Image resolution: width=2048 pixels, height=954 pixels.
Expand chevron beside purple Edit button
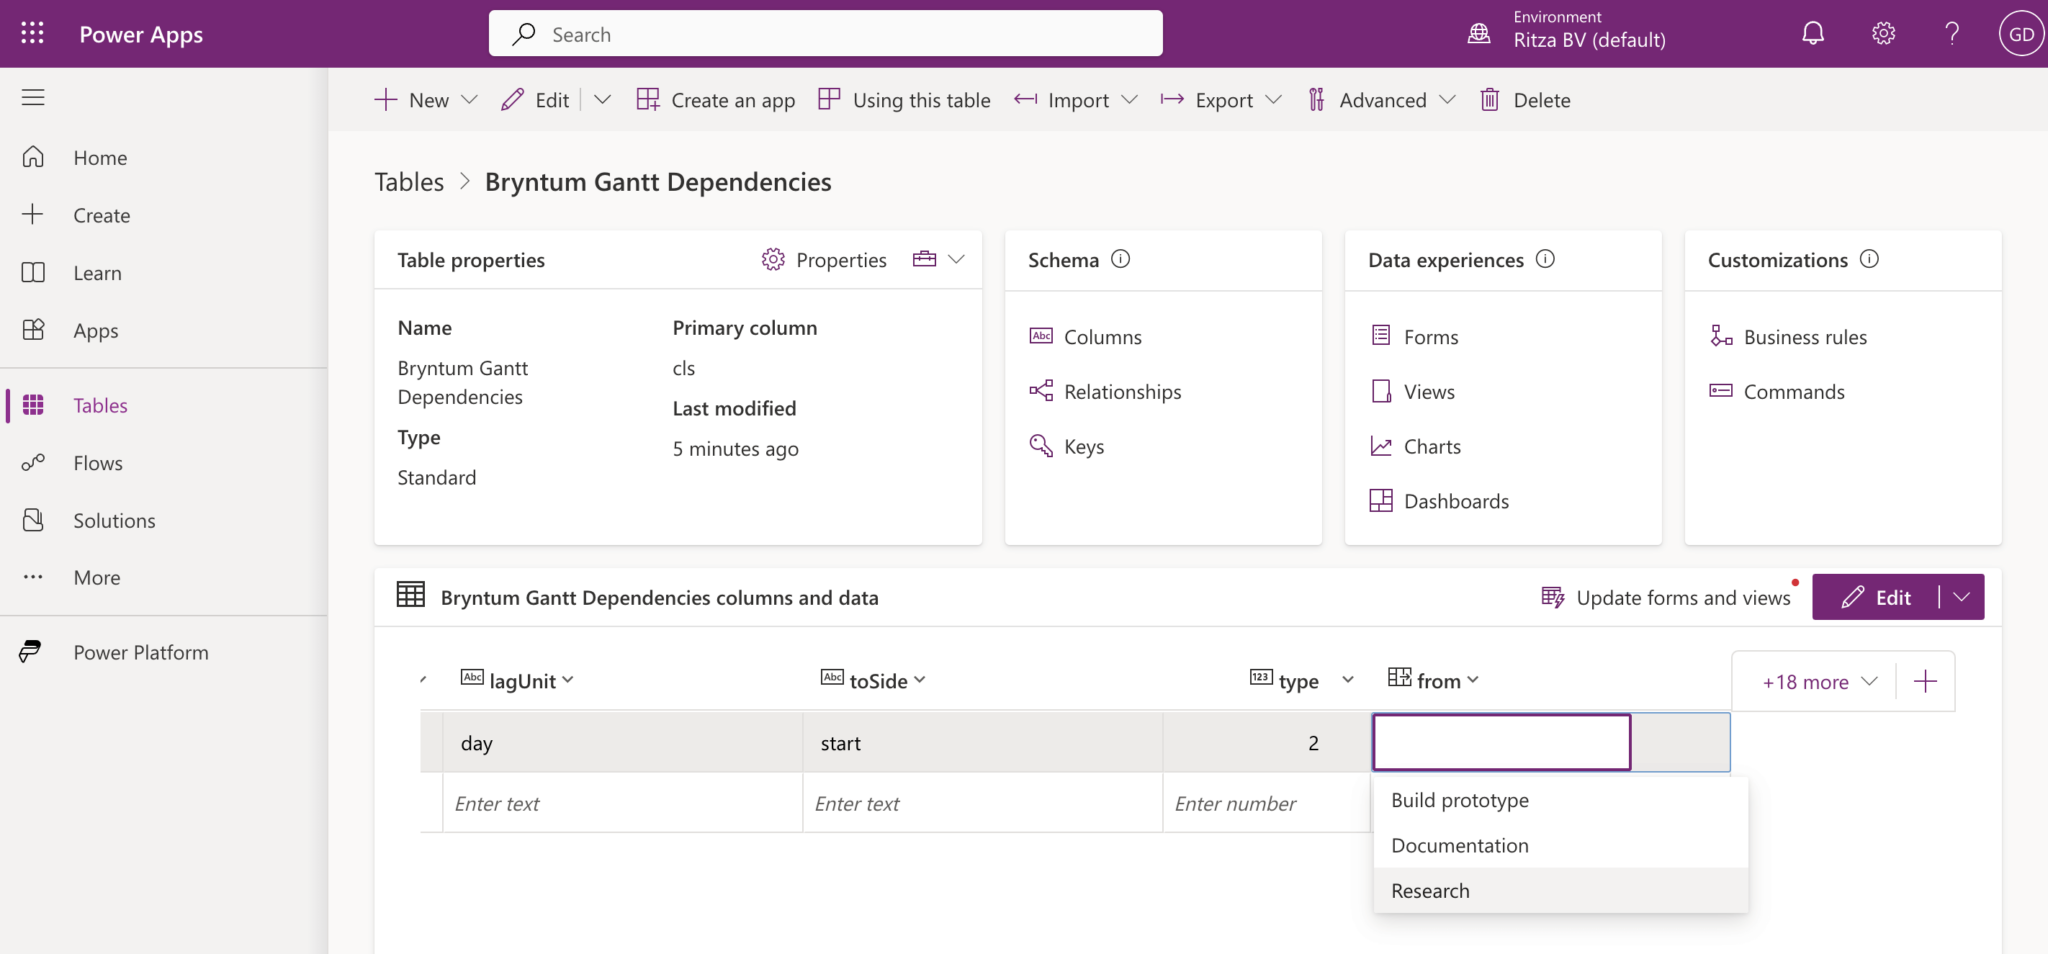(1962, 597)
